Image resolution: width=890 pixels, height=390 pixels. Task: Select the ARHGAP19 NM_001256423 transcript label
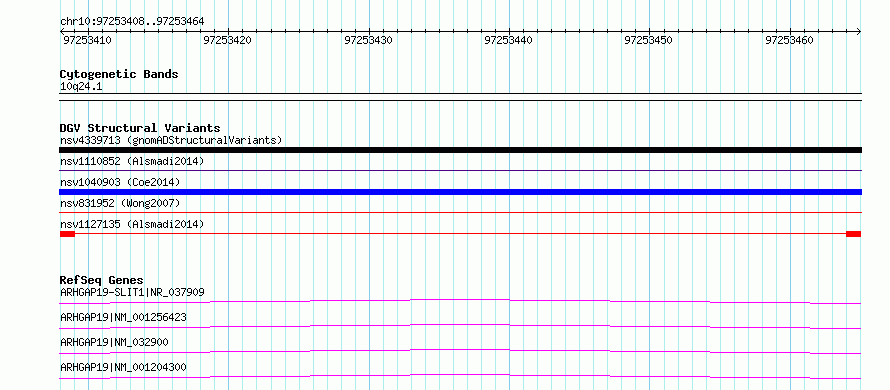pyautogui.click(x=123, y=317)
